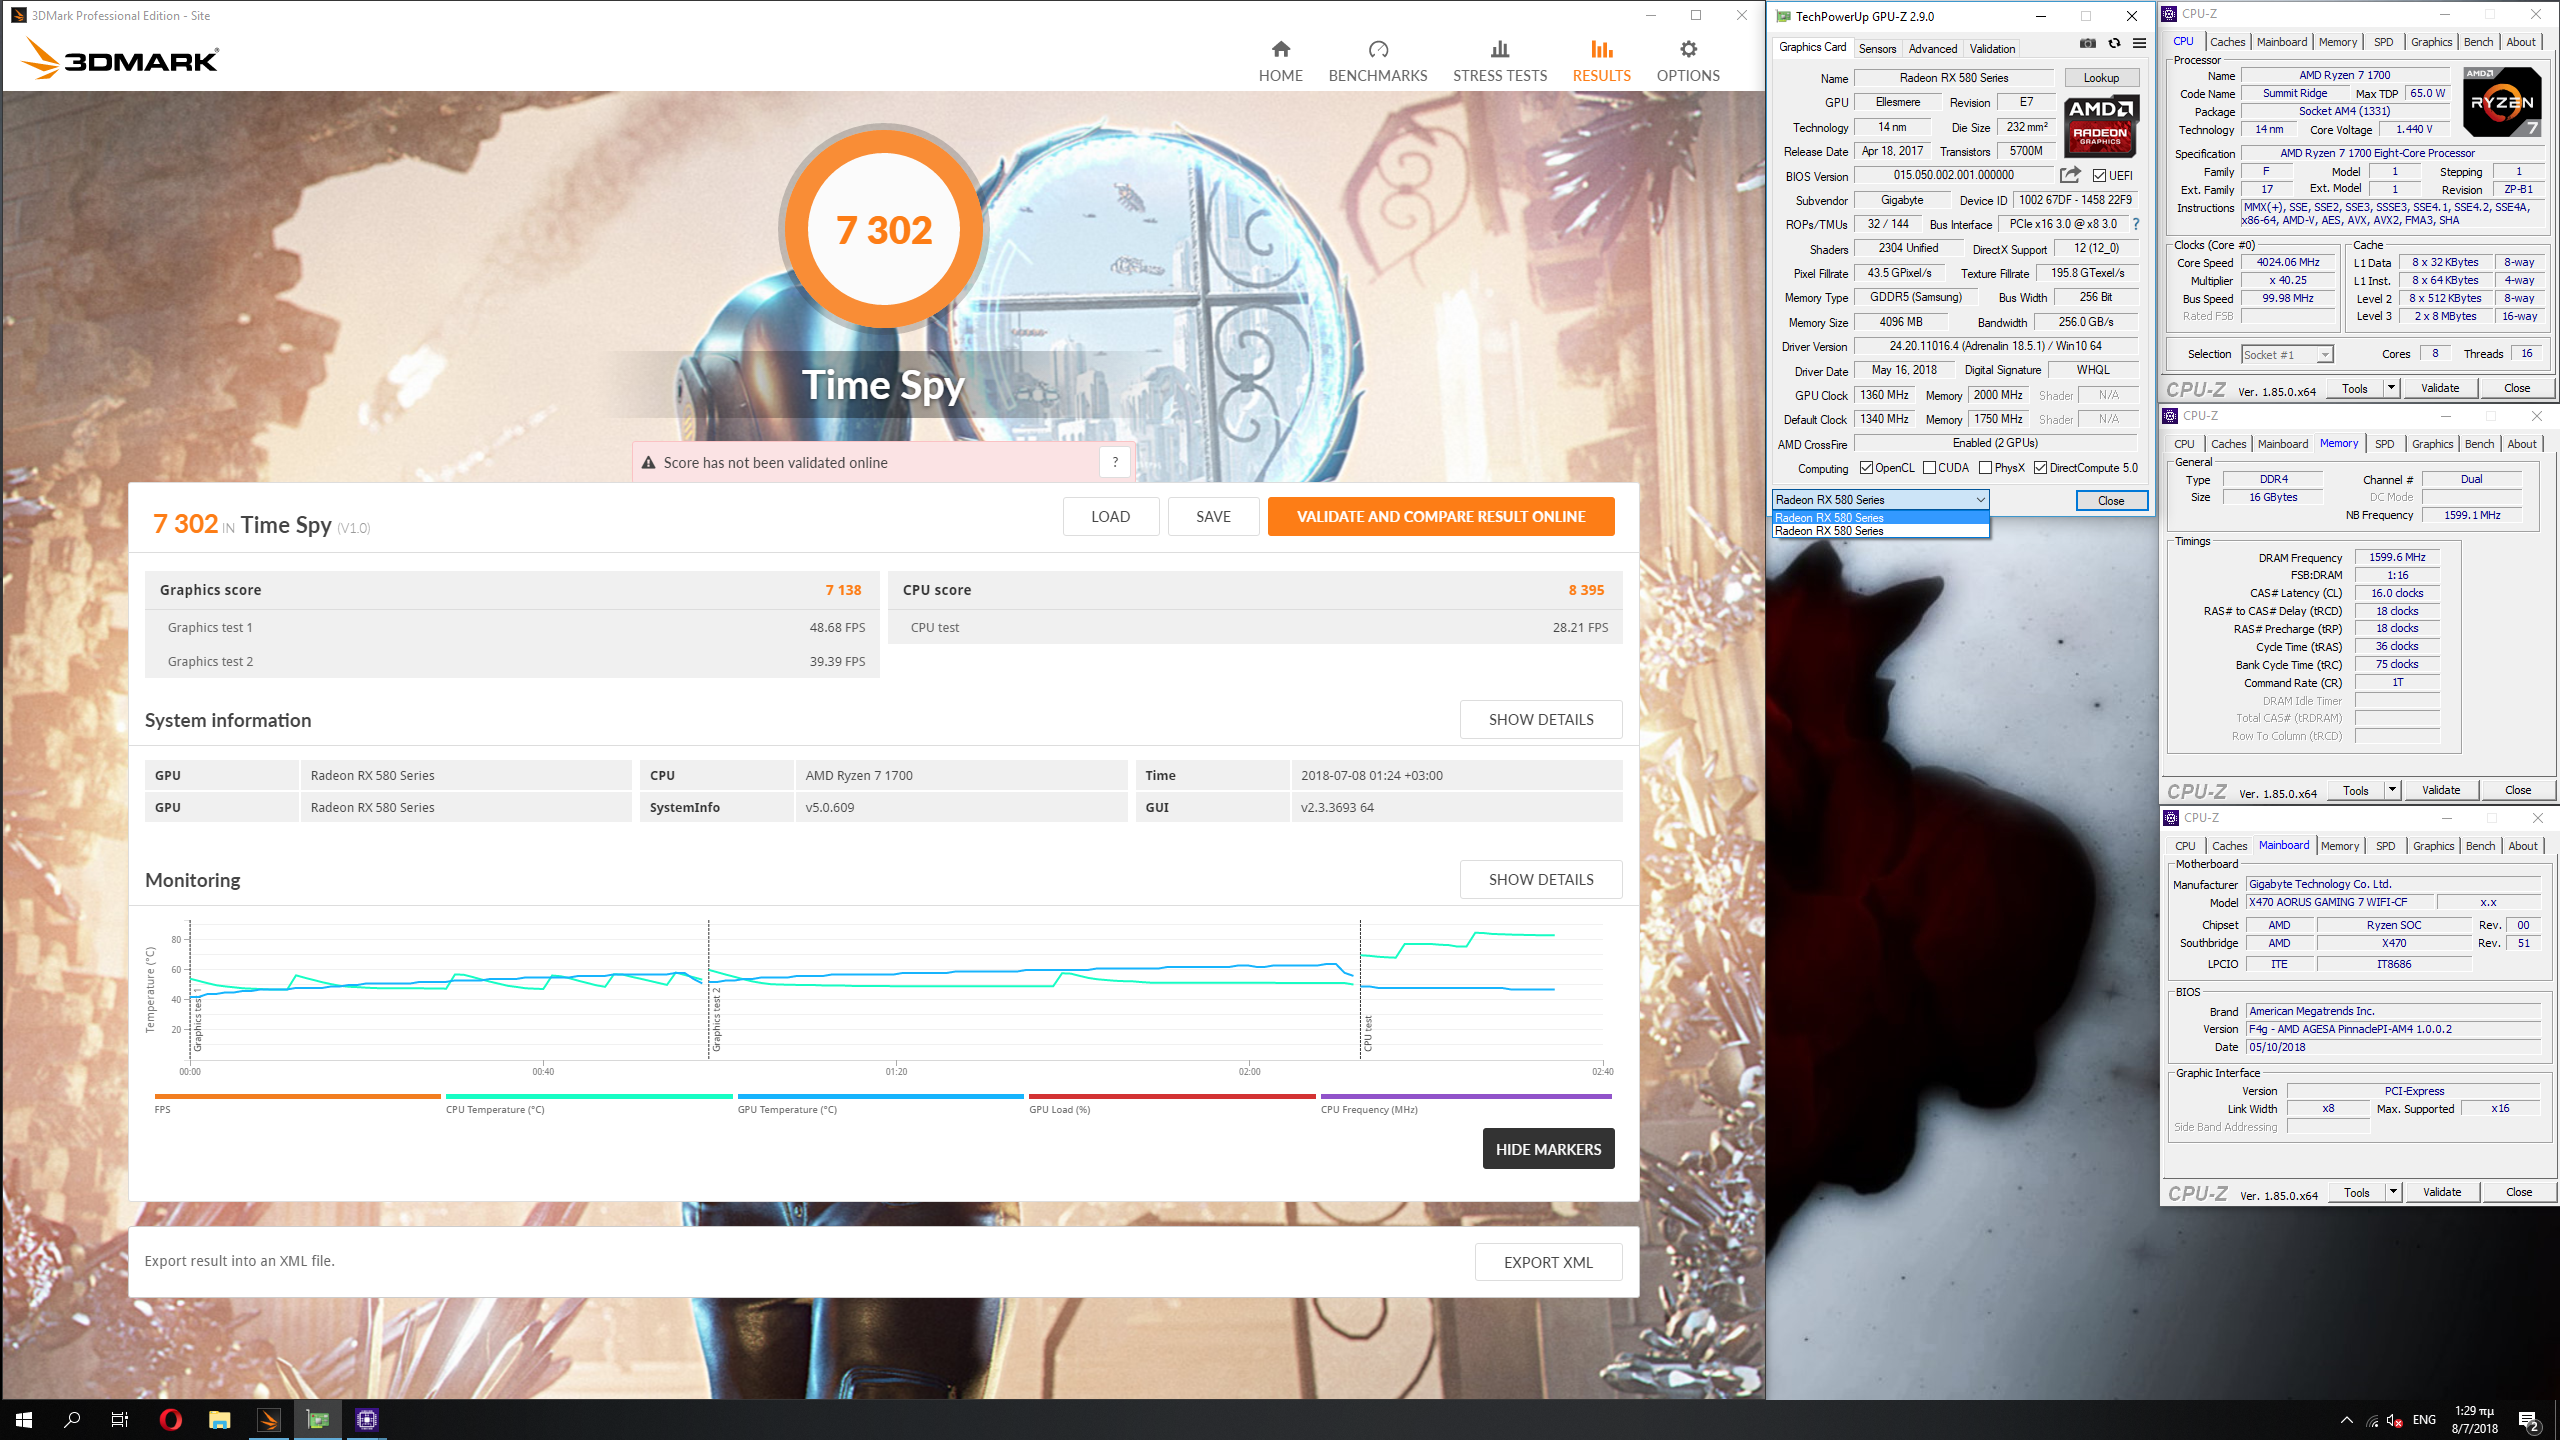Open the notification center
The height and width of the screenshot is (1440, 2560).
coord(2528,1420)
